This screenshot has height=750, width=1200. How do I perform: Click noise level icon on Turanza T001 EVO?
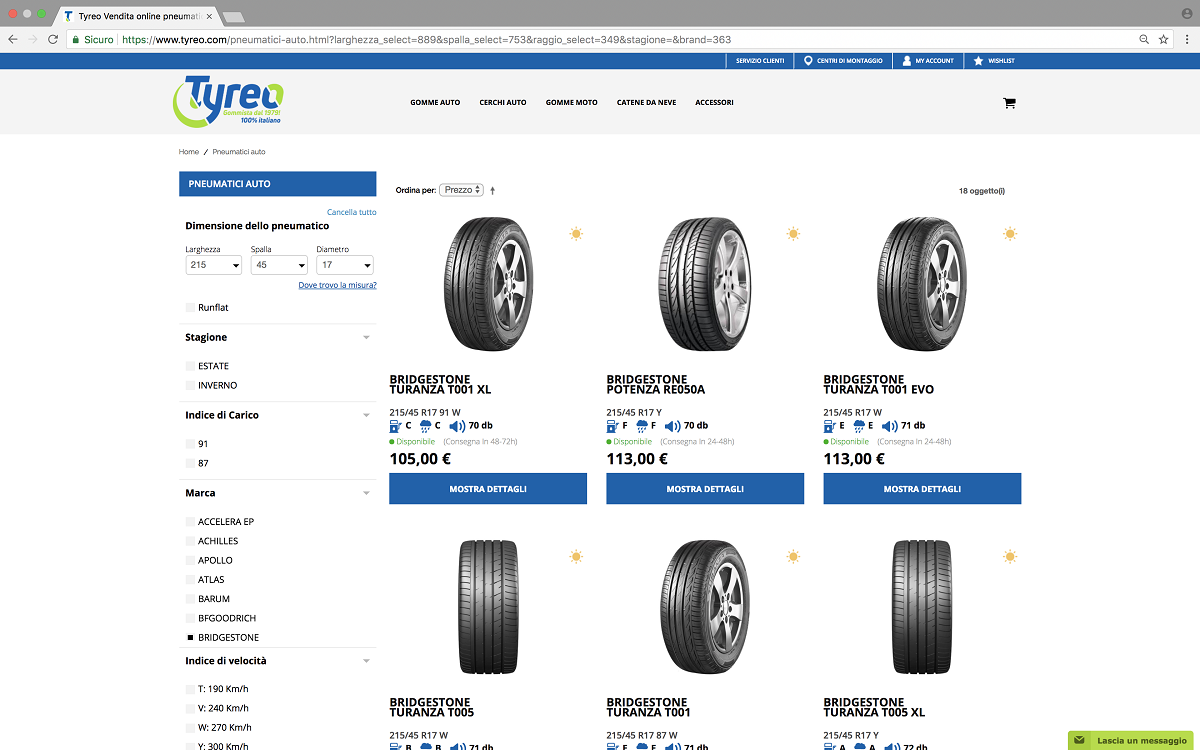coord(890,426)
